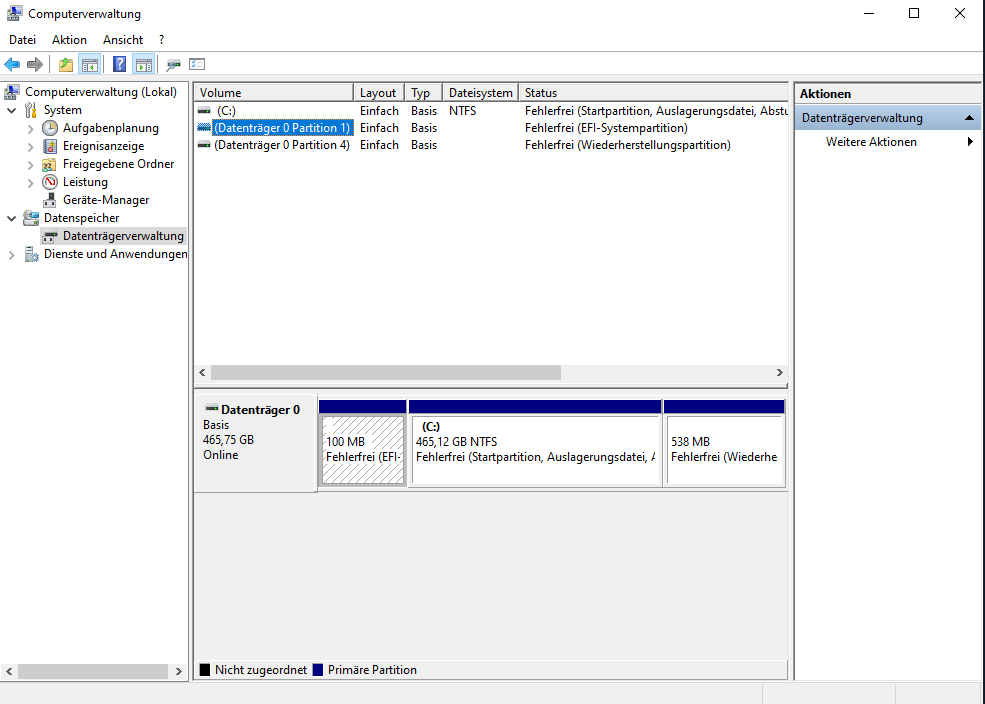Click the Ereignisanzeige icon
This screenshot has width=985, height=704.
50,146
